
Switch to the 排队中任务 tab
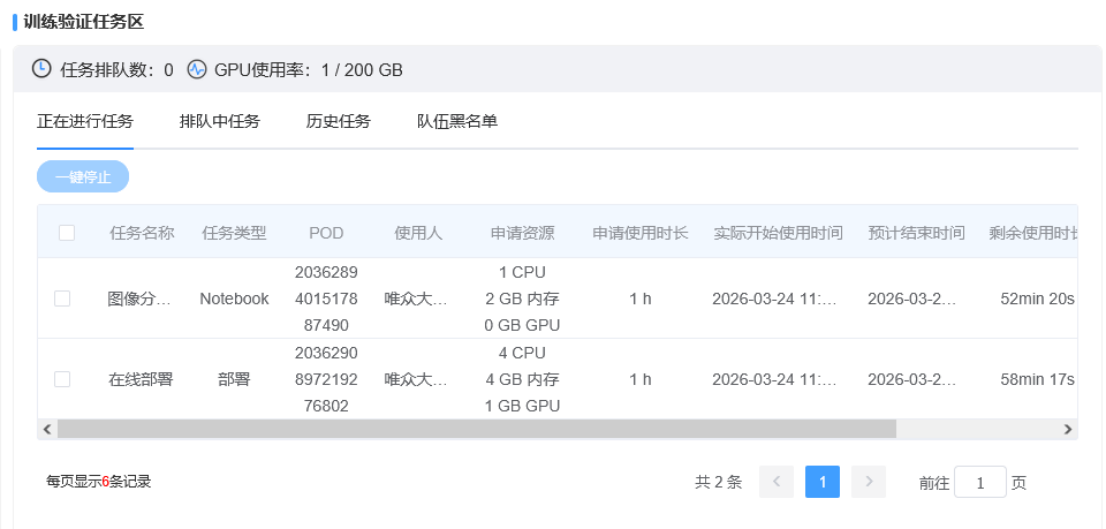tap(220, 122)
